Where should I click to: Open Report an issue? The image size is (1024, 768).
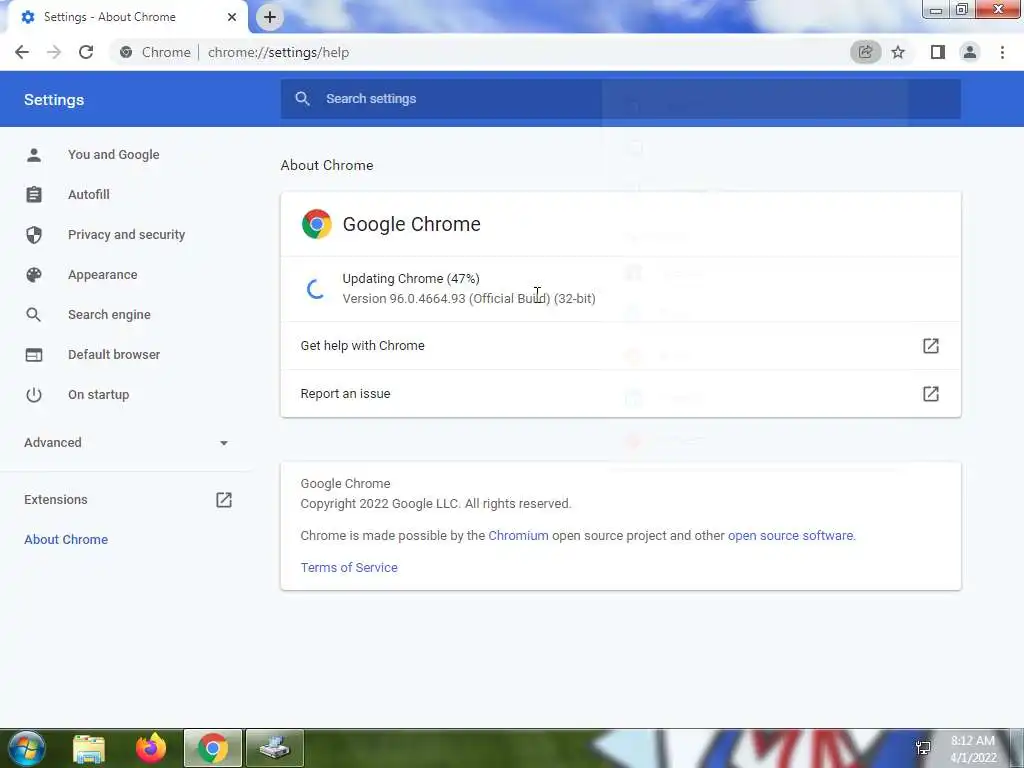click(620, 394)
